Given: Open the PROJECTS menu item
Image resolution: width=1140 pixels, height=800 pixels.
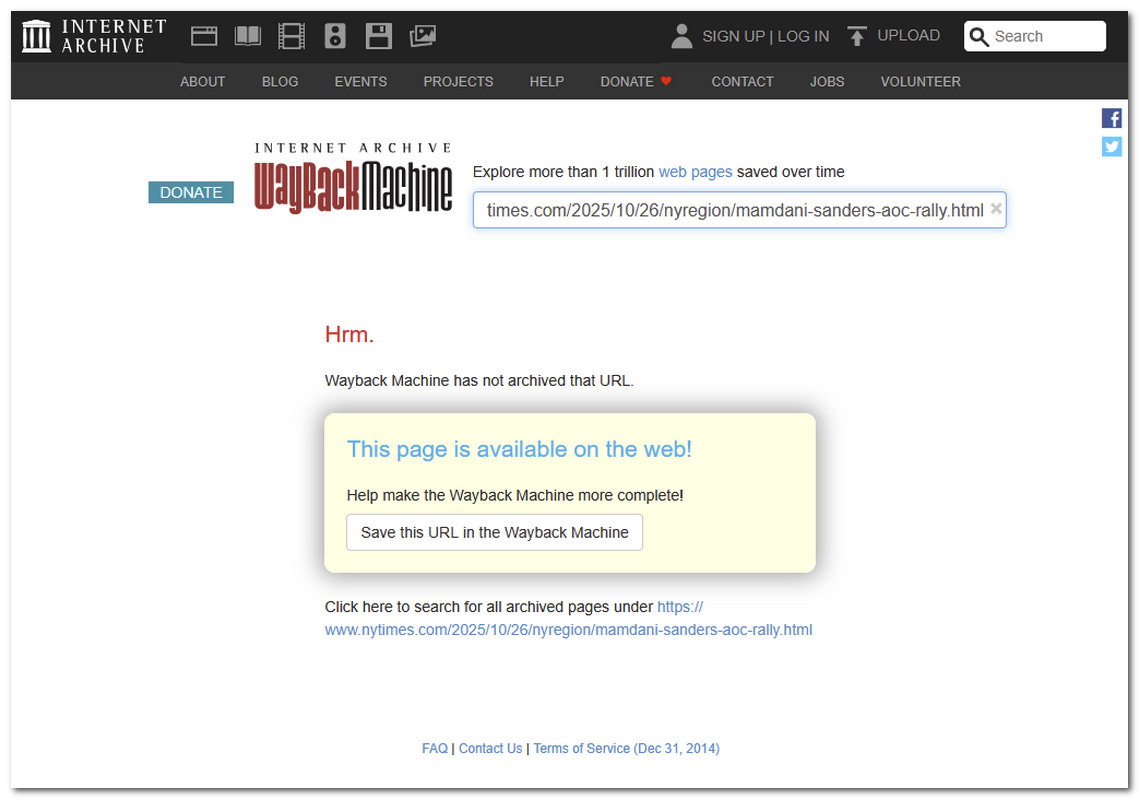Looking at the screenshot, I should 458,81.
